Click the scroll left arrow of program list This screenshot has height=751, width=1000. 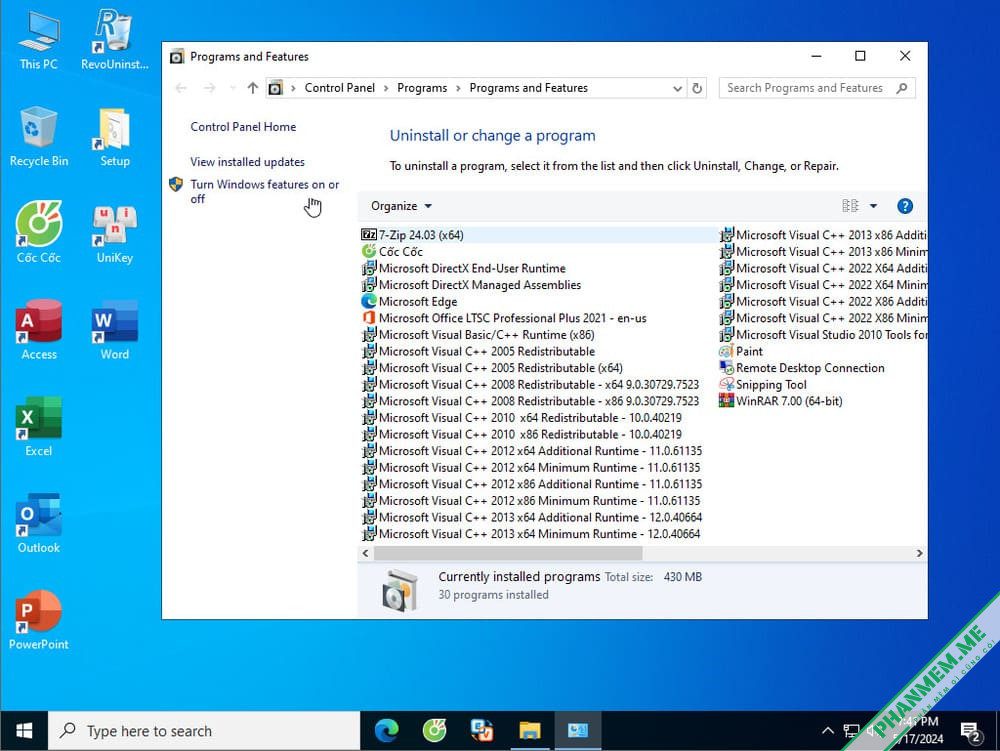click(x=365, y=553)
